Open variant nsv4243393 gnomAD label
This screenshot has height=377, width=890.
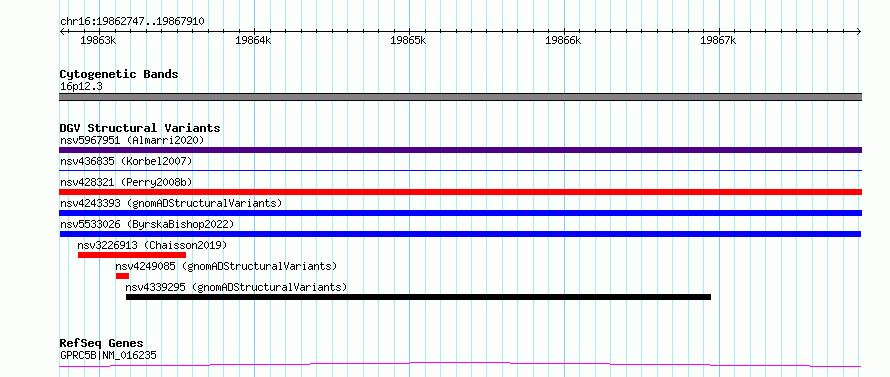tap(171, 203)
